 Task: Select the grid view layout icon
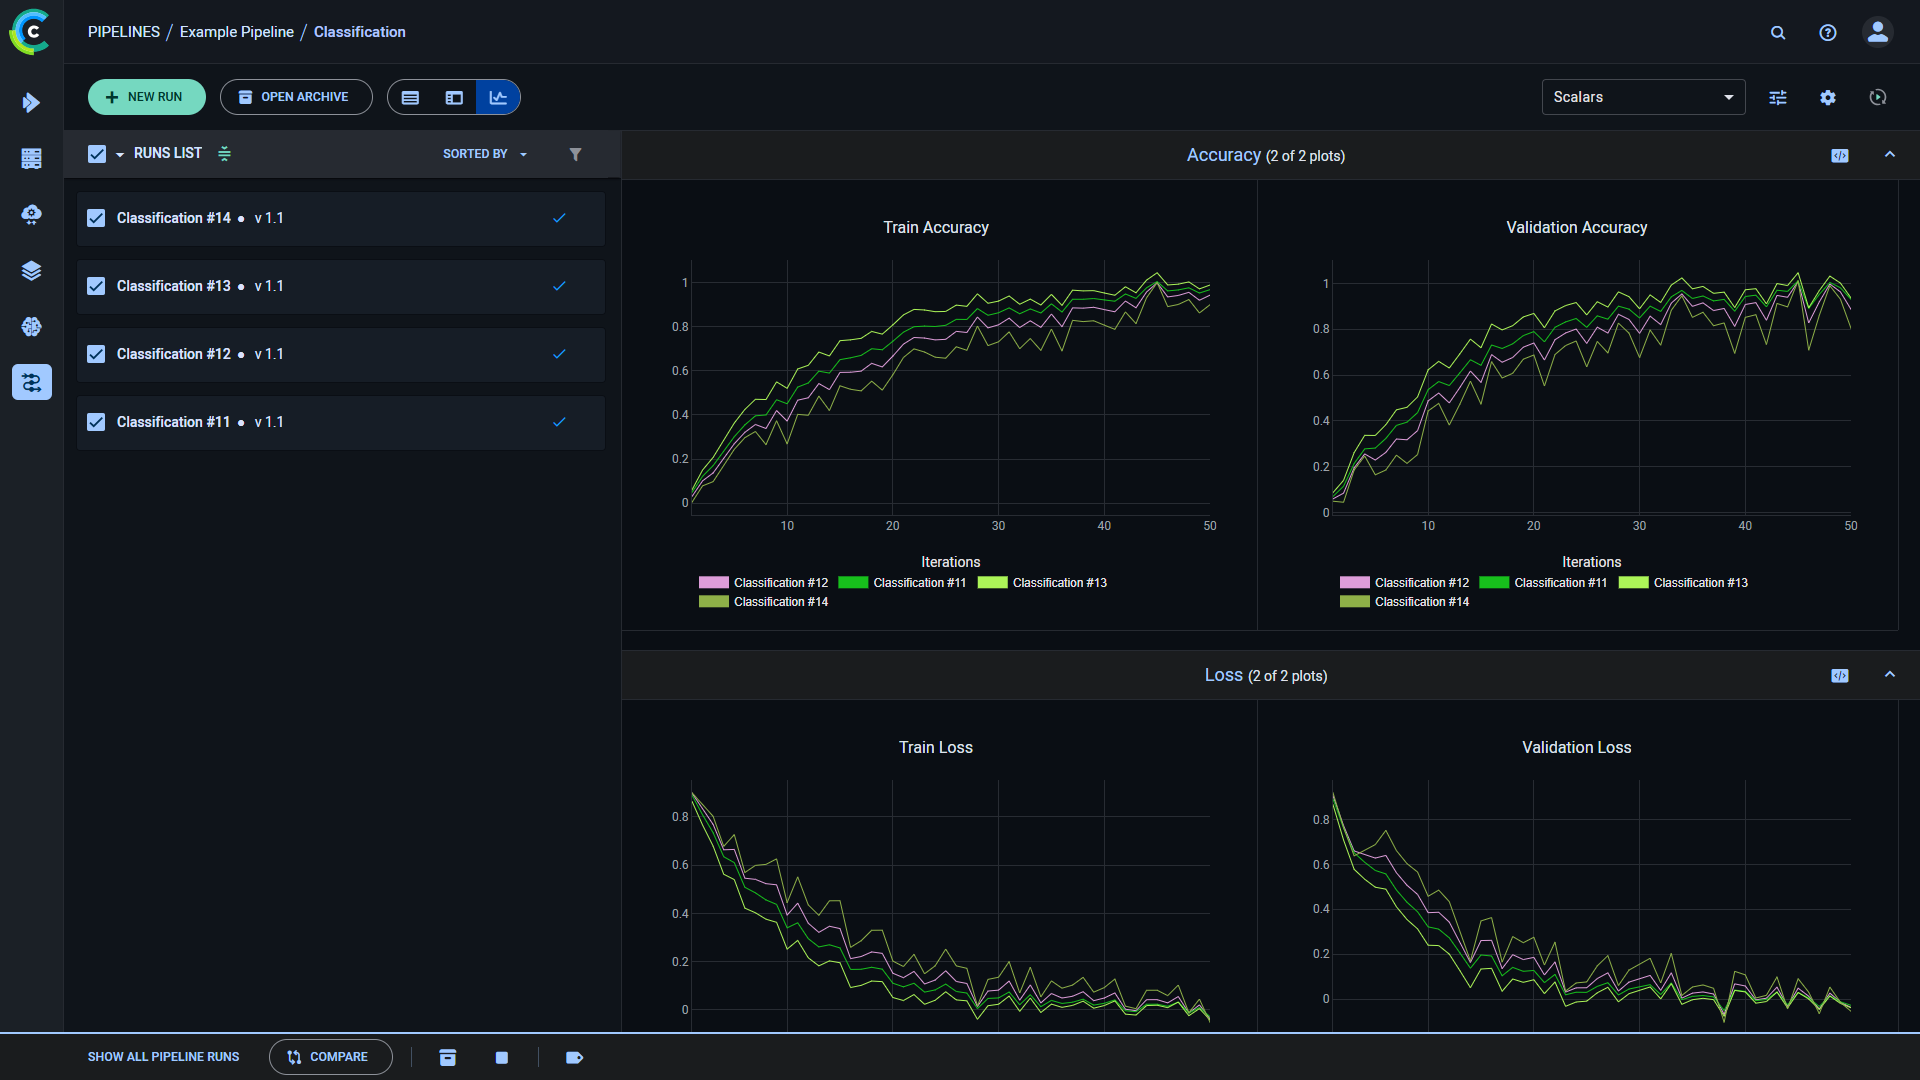coord(454,96)
